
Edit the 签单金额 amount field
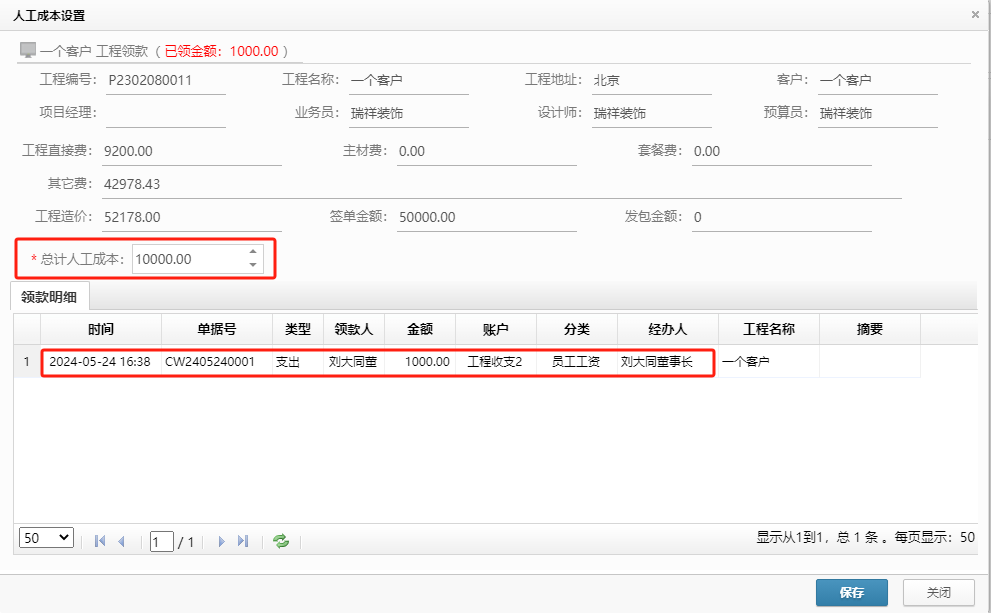487,217
